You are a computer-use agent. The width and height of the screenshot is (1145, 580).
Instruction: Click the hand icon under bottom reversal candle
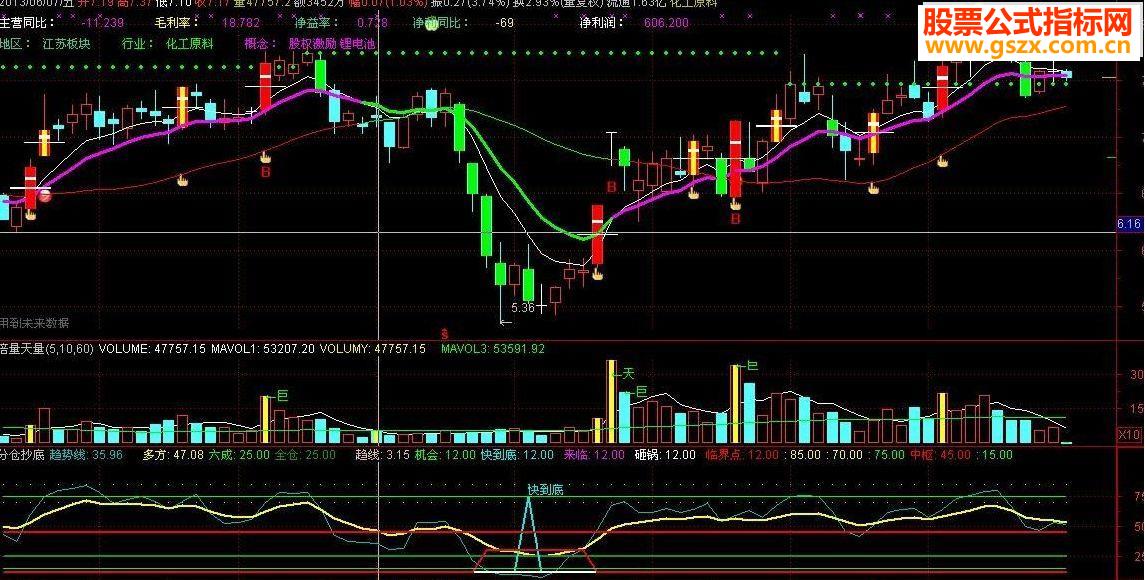(597, 275)
